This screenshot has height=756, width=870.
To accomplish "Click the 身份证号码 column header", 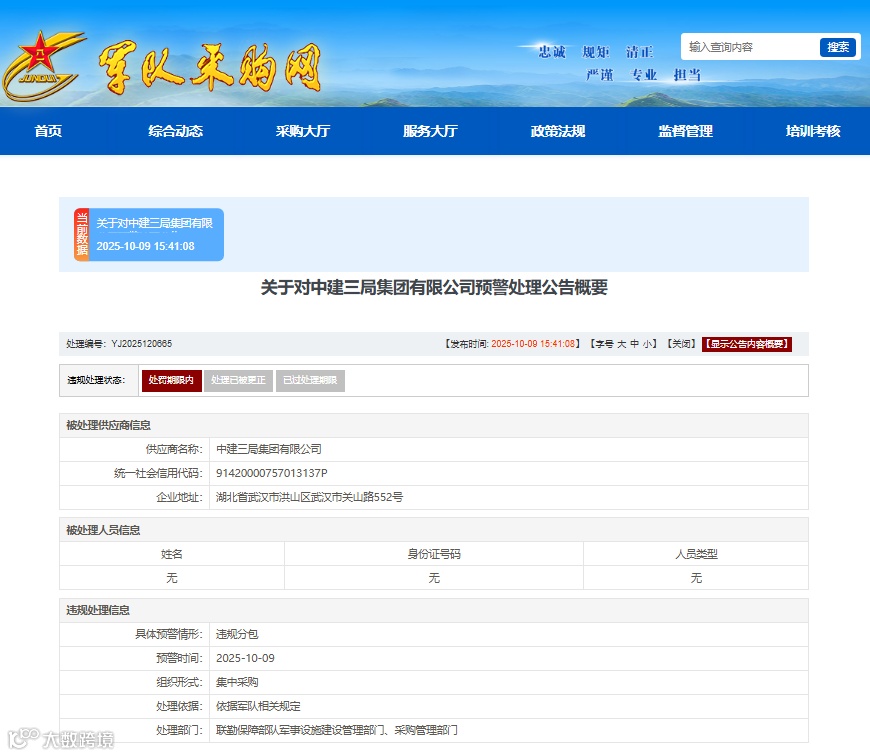I will click(434, 554).
